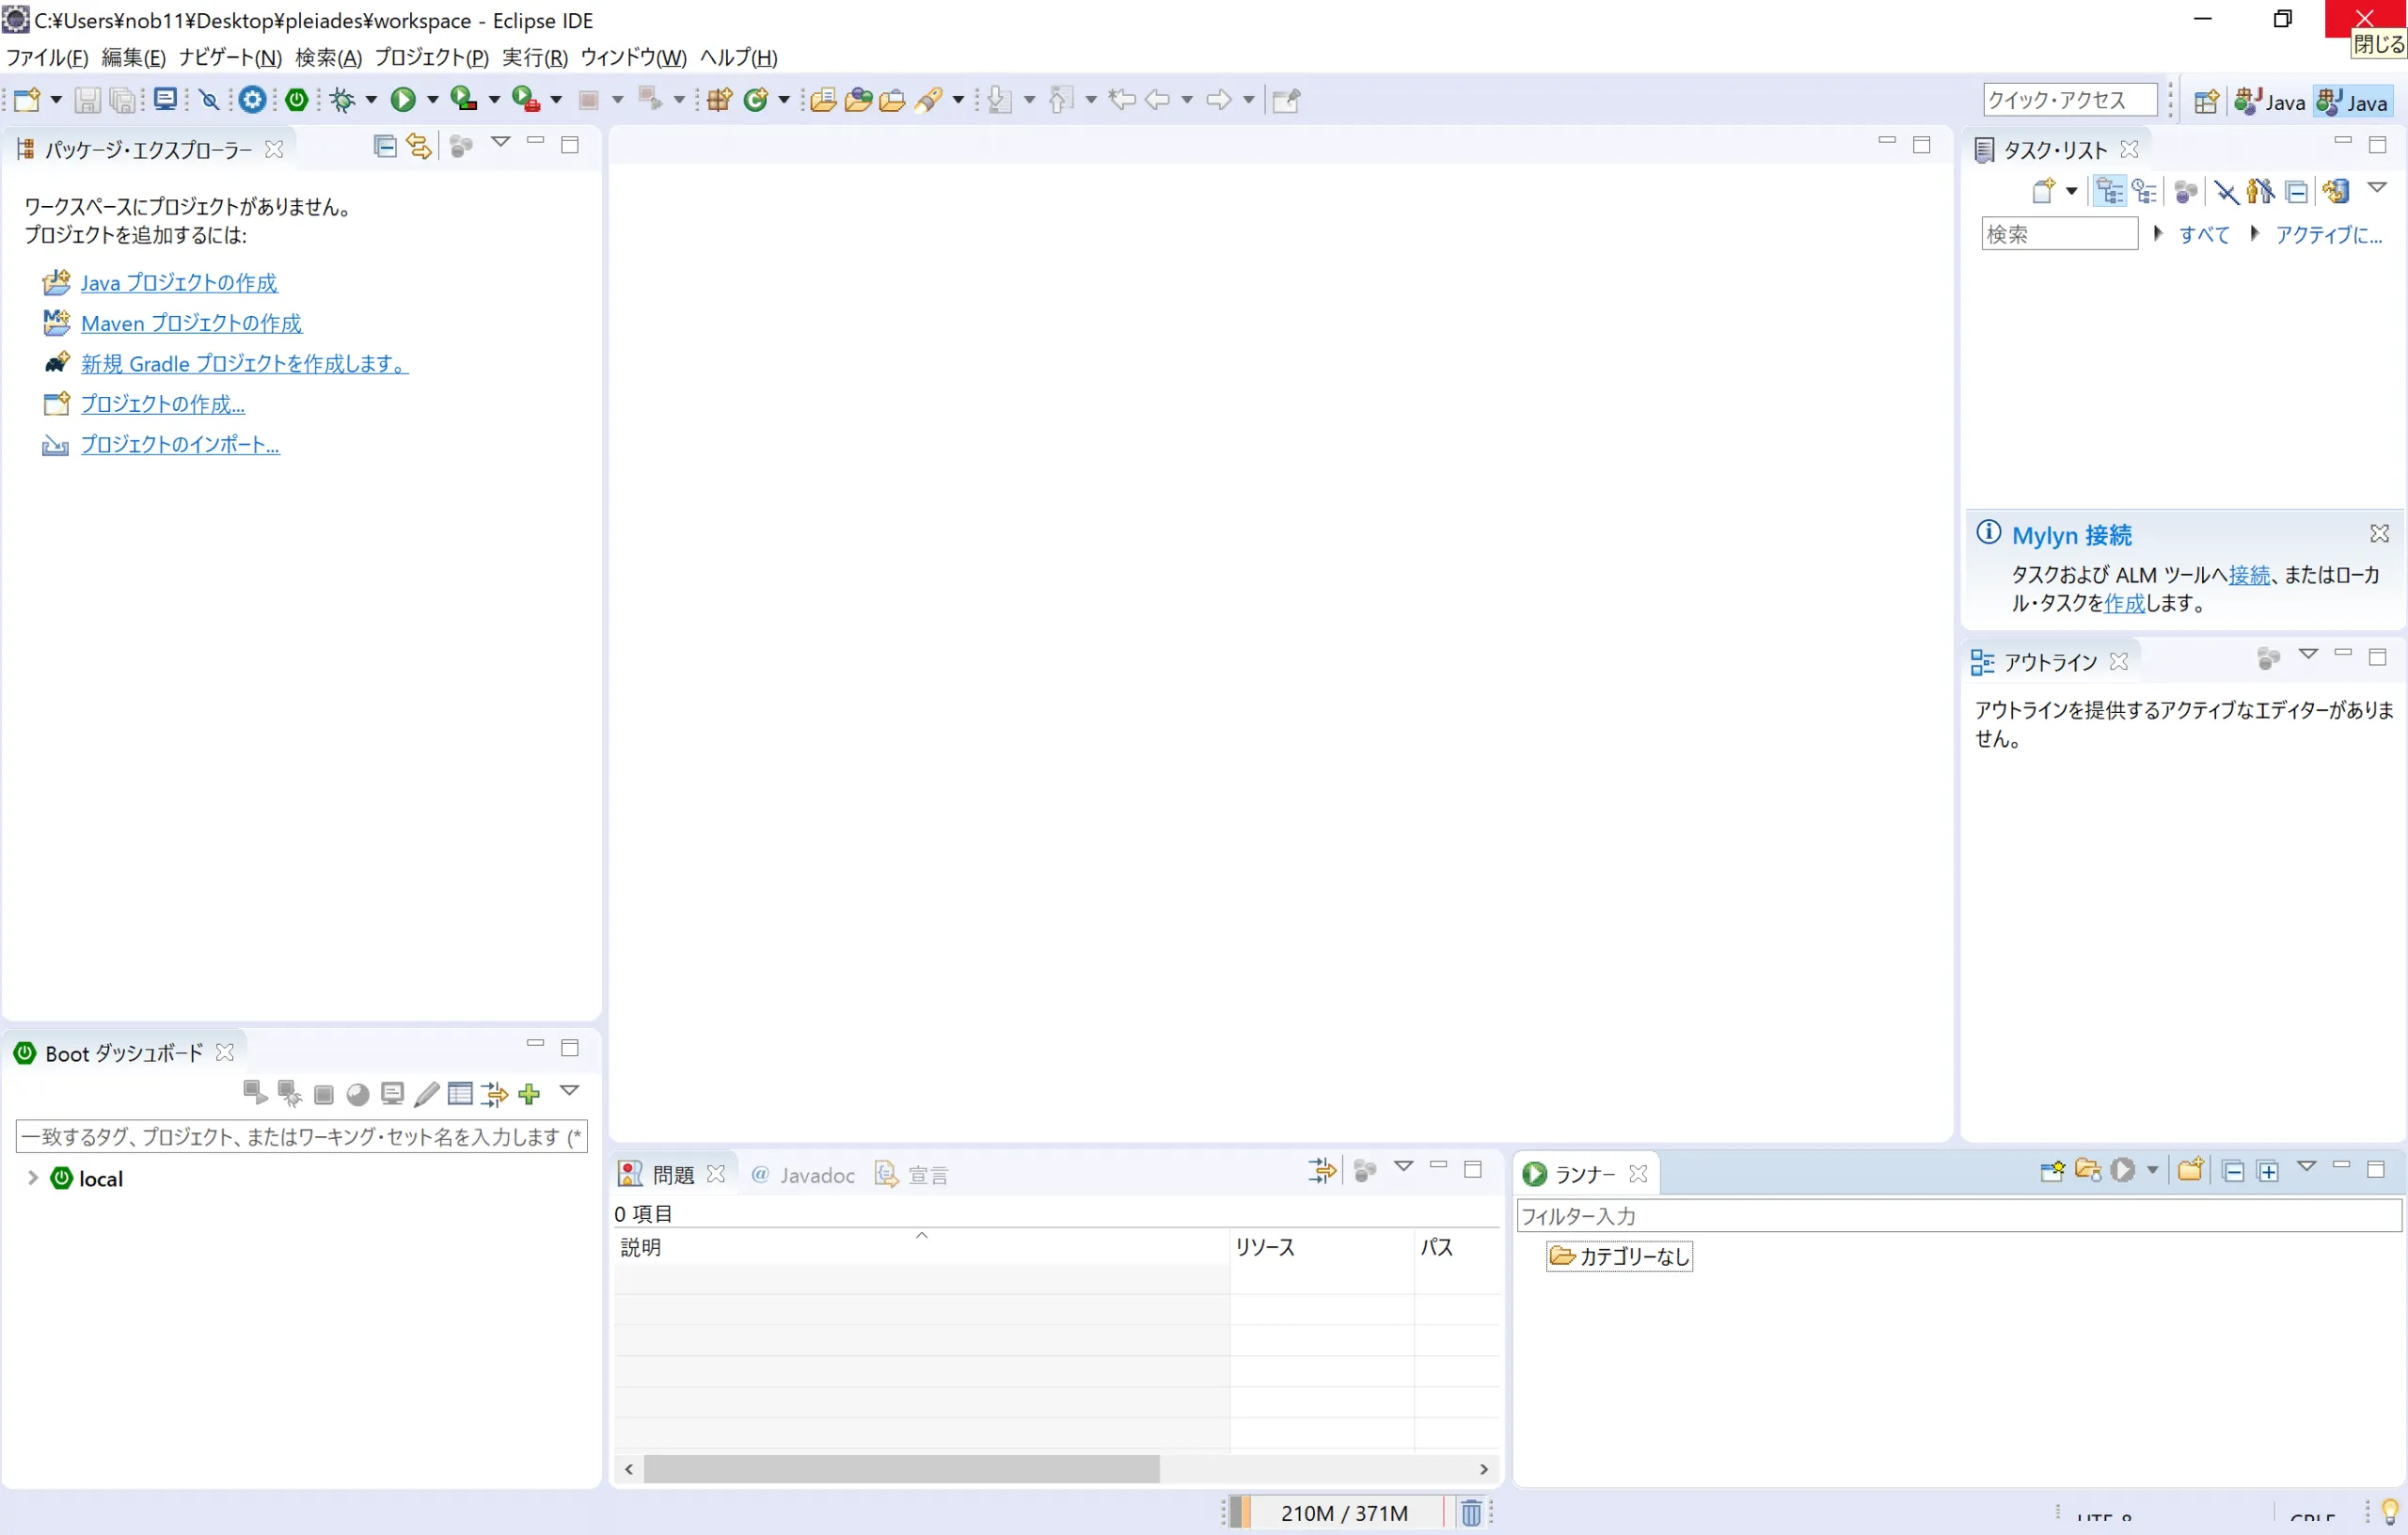Select カテゴリーなし in Runner view

click(1620, 1256)
